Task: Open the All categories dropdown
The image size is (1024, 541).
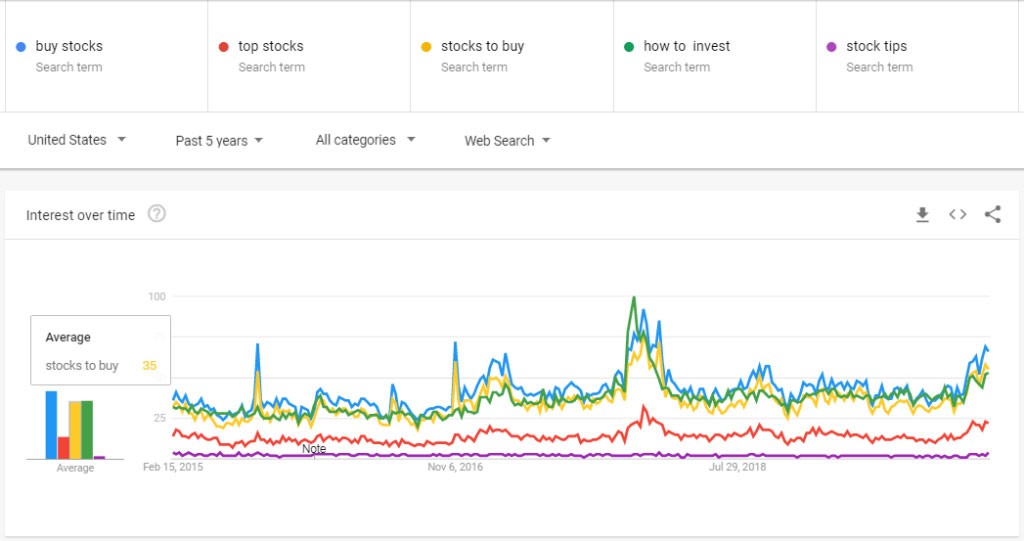Action: 365,140
